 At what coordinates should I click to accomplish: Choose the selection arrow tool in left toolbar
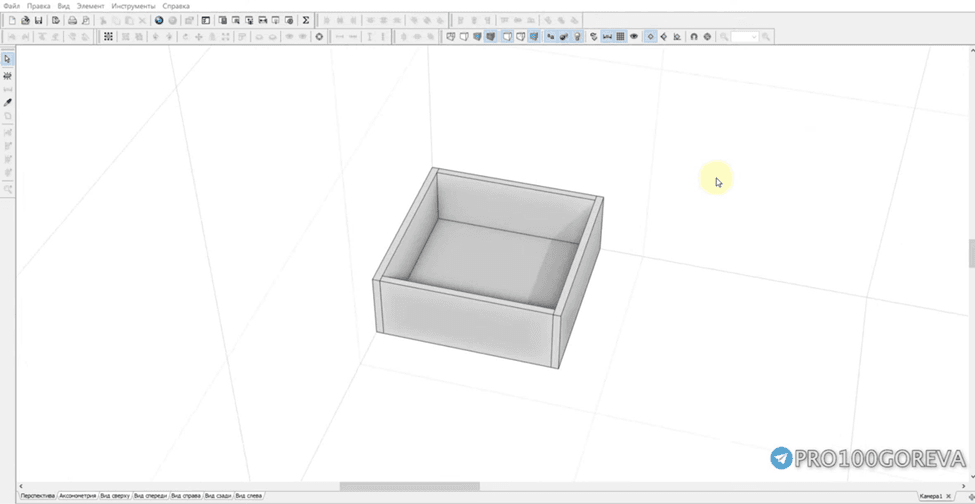click(7, 59)
